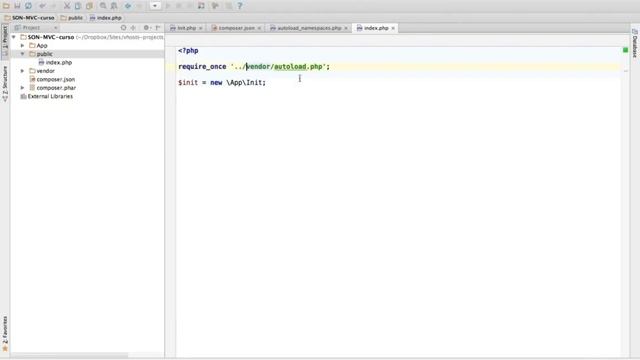The image size is (640, 360).
Task: Click the $init variable in editor
Action: point(188,82)
